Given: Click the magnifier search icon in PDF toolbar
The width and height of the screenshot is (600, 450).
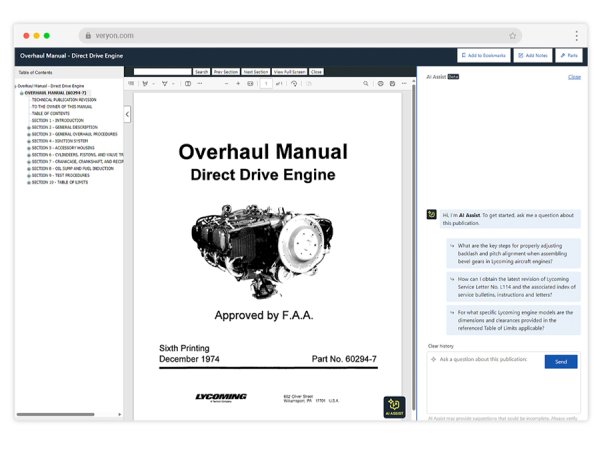Looking at the screenshot, I should (366, 84).
